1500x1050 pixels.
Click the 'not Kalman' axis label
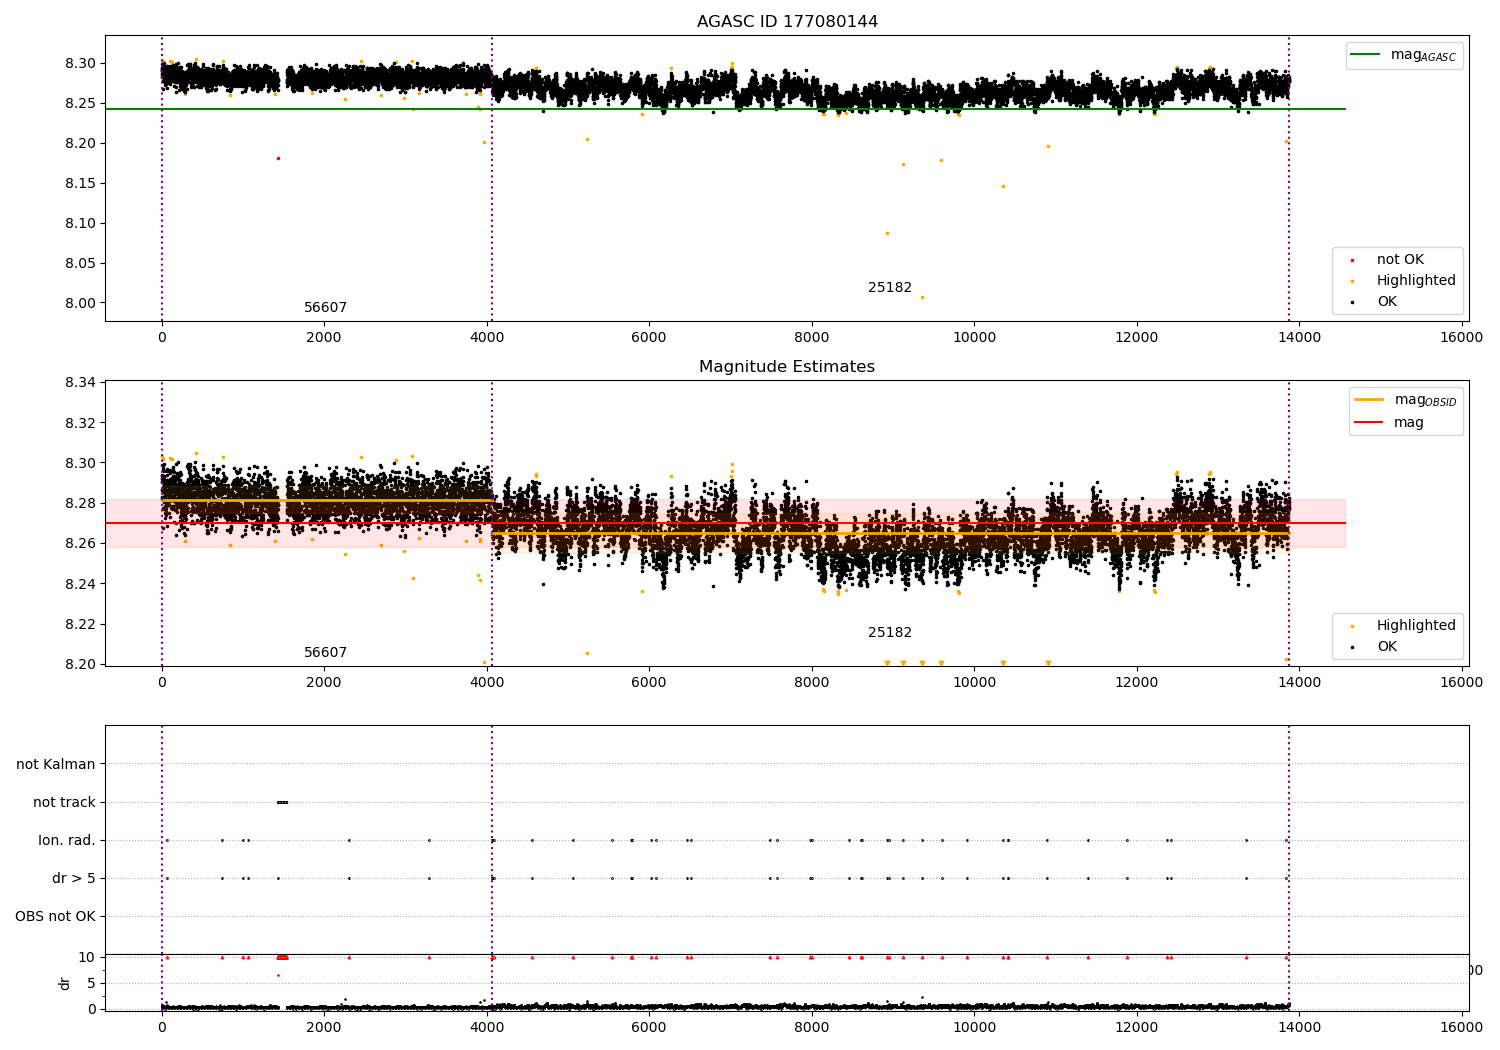56,764
